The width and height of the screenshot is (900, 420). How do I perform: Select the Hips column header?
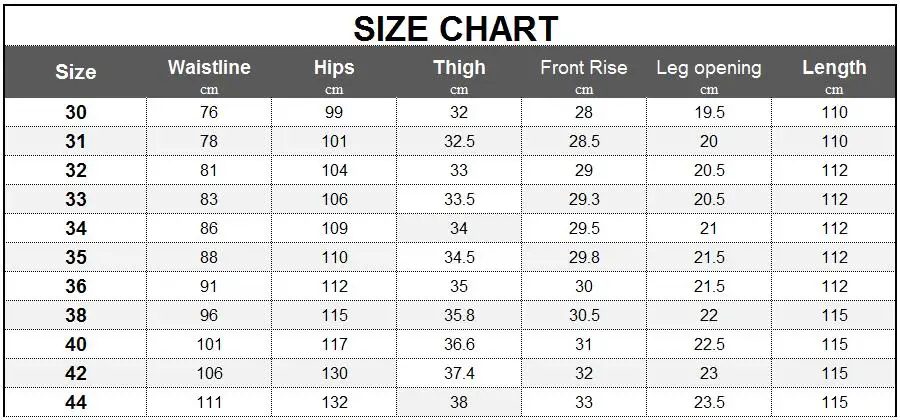point(333,67)
